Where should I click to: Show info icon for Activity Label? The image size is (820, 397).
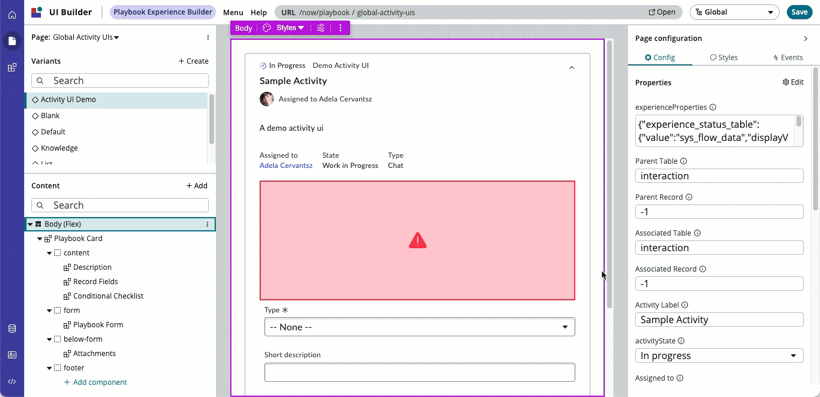click(x=685, y=305)
